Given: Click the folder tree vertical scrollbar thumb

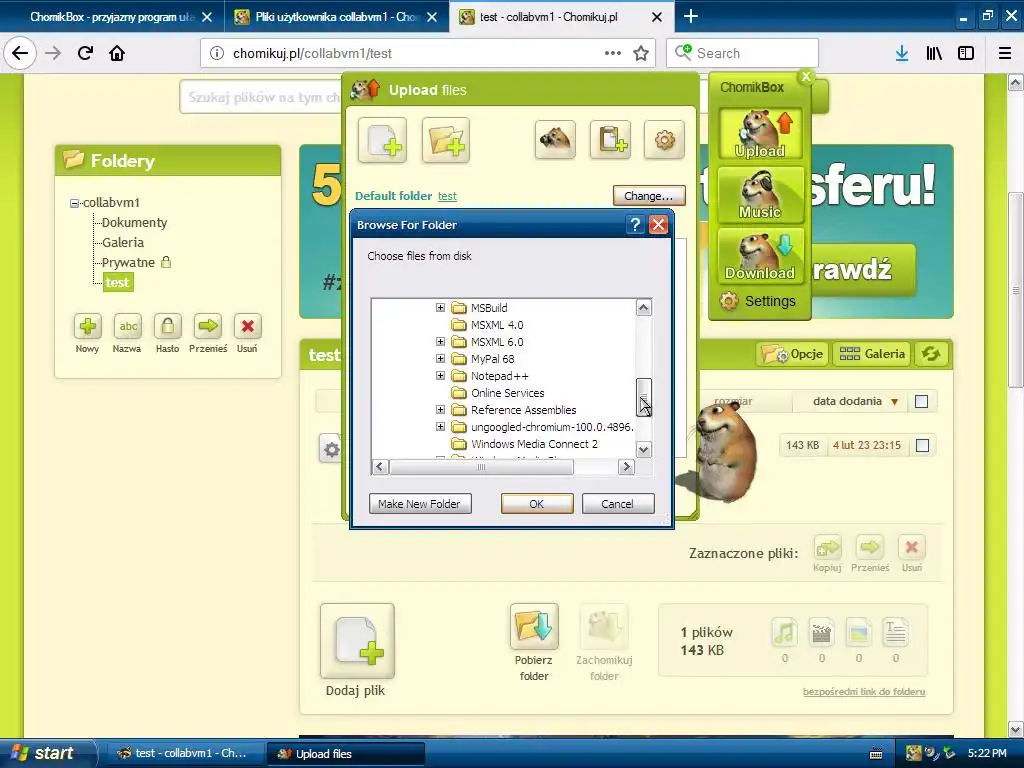Looking at the screenshot, I should coord(643,397).
